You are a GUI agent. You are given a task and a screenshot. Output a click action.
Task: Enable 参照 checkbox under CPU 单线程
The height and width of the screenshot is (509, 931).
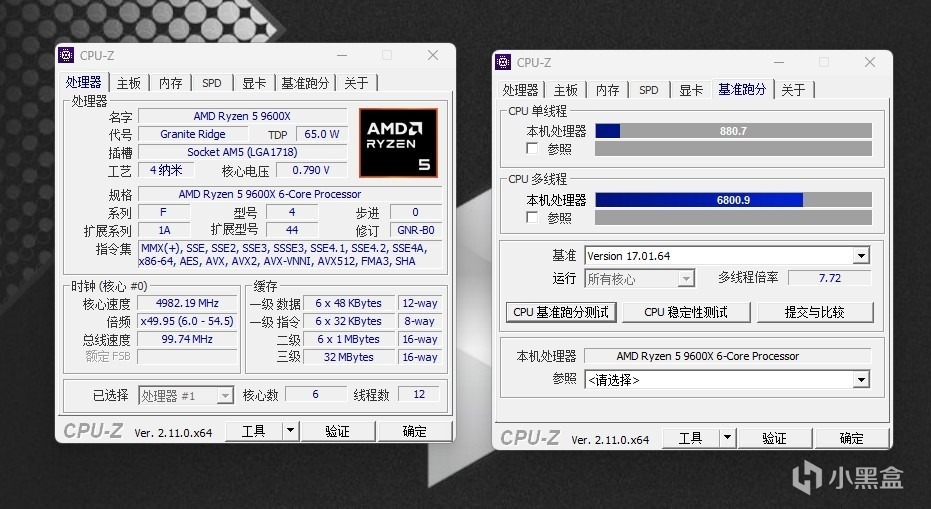(x=533, y=148)
